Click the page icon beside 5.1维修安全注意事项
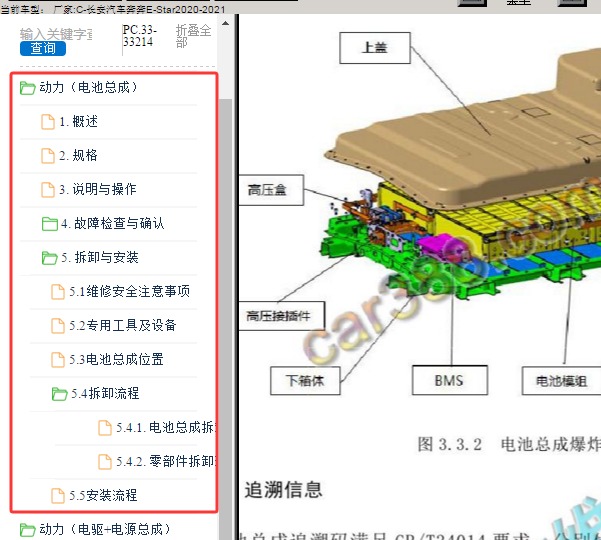This screenshot has width=601, height=540. (x=58, y=292)
